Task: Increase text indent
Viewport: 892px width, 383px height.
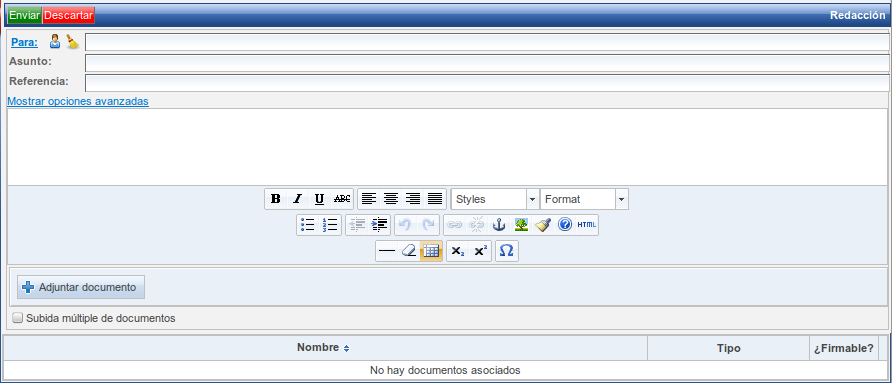Action: point(379,225)
